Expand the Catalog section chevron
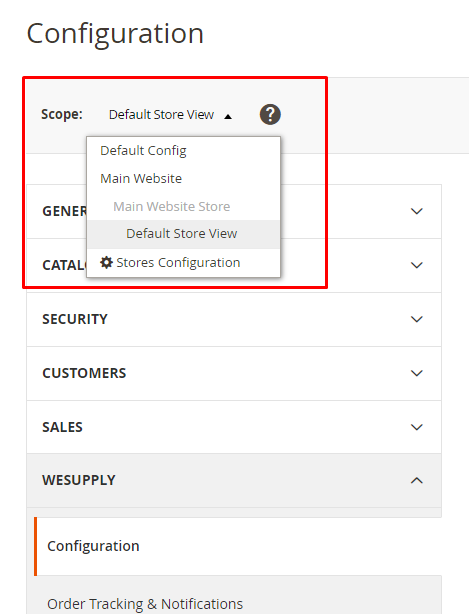Image resolution: width=469 pixels, height=614 pixels. (417, 265)
